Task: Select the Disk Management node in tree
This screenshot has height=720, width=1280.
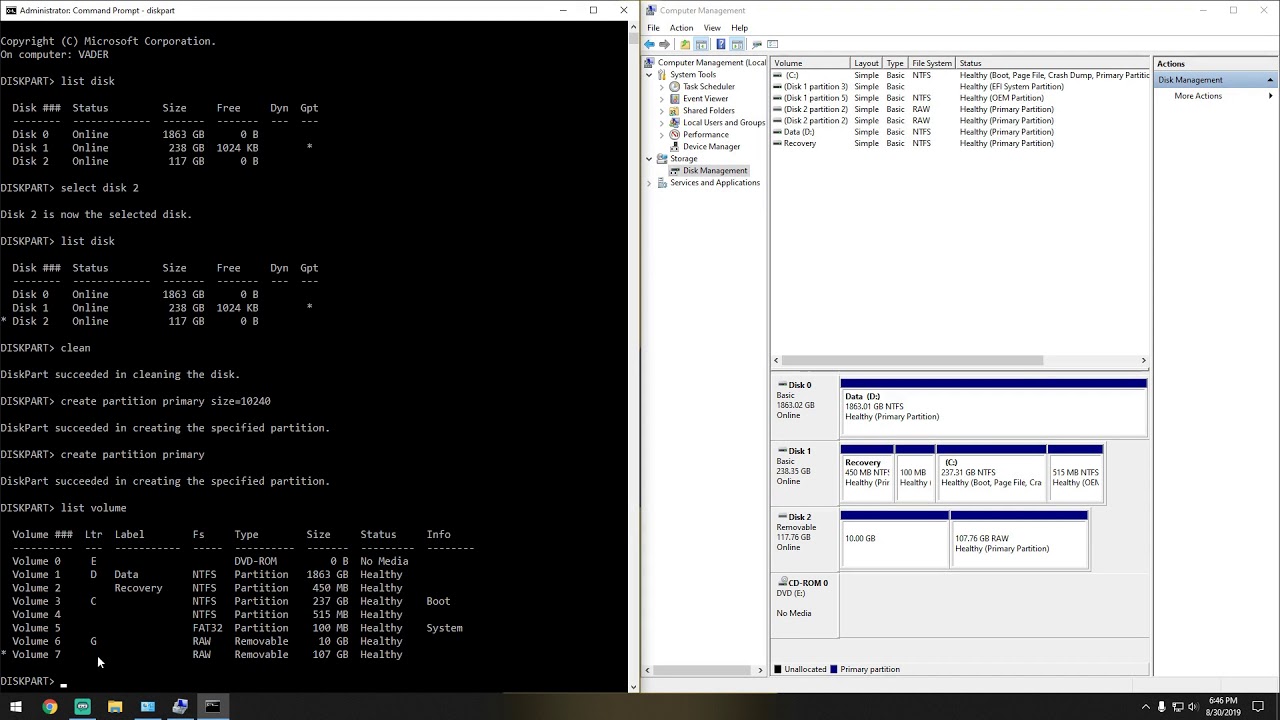Action: click(x=708, y=171)
